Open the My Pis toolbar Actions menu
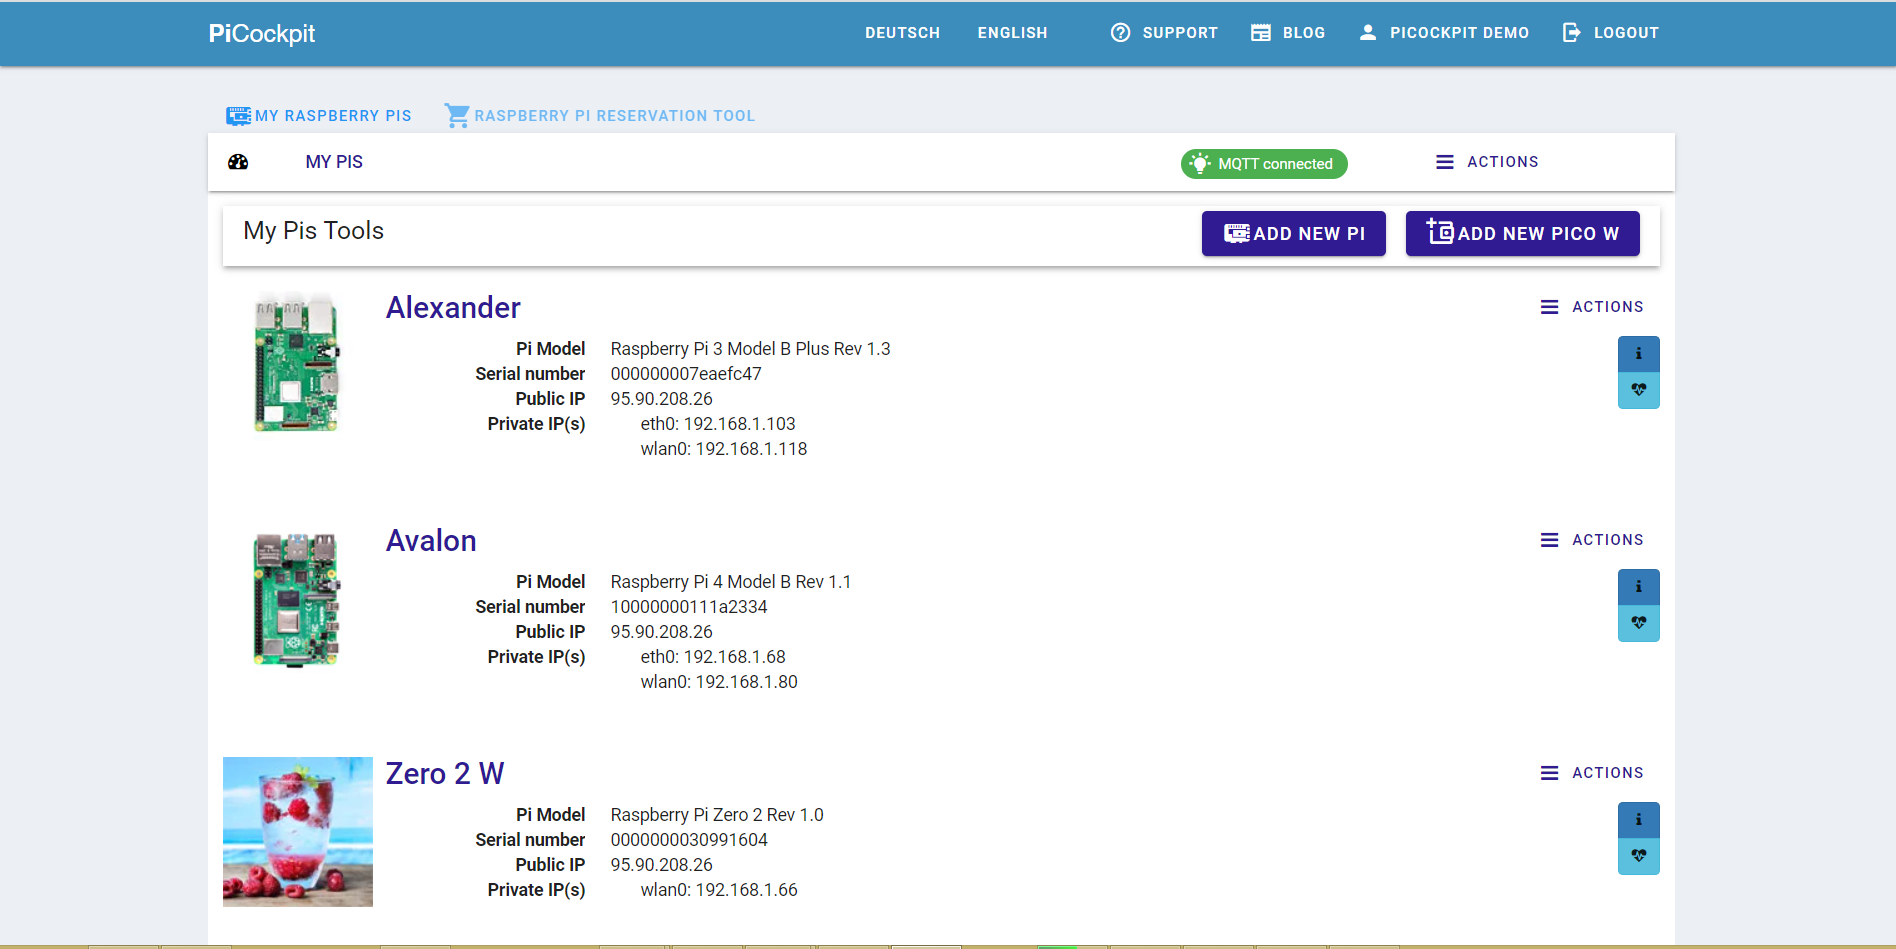1896x949 pixels. point(1487,162)
